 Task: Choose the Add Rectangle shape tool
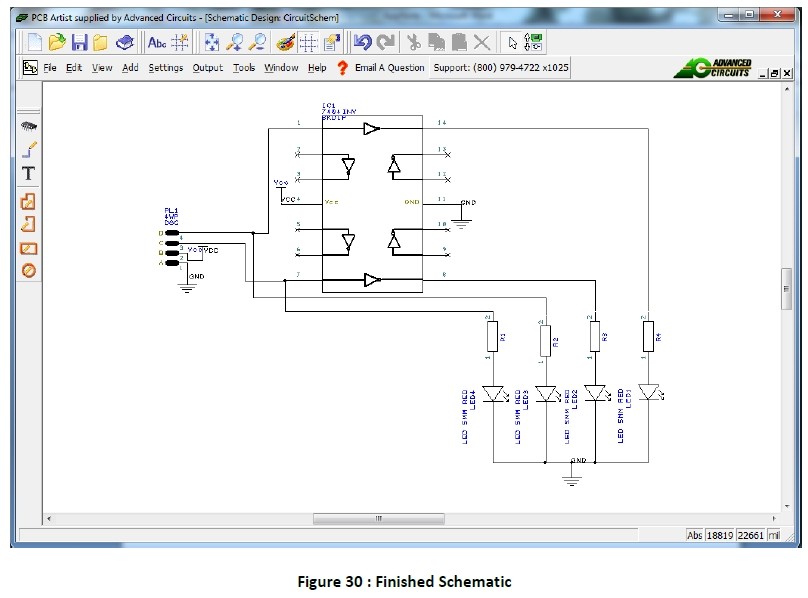(x=29, y=247)
